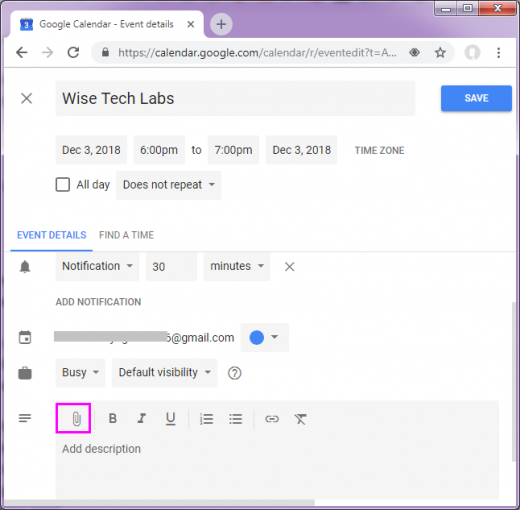Reload the Google Calendar page
Screen dimensions: 520x510
click(x=73, y=52)
